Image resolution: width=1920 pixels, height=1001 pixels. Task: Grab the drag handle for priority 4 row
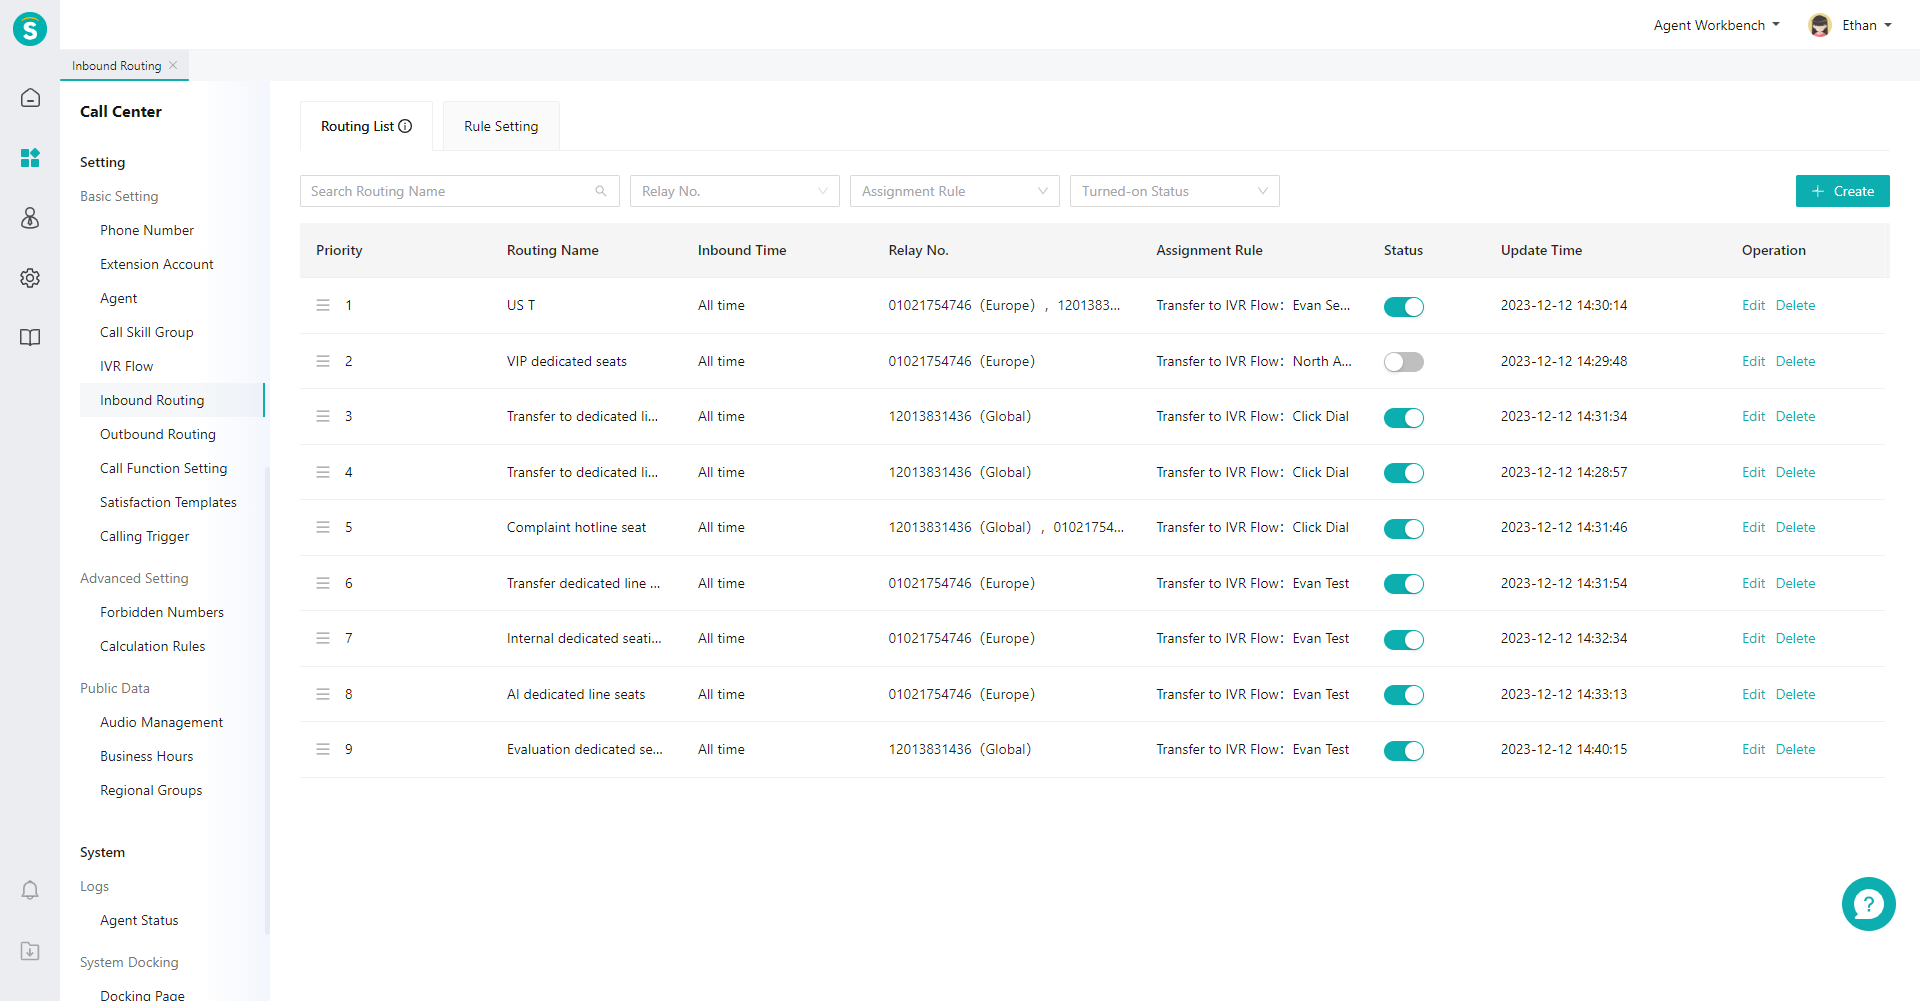click(323, 472)
